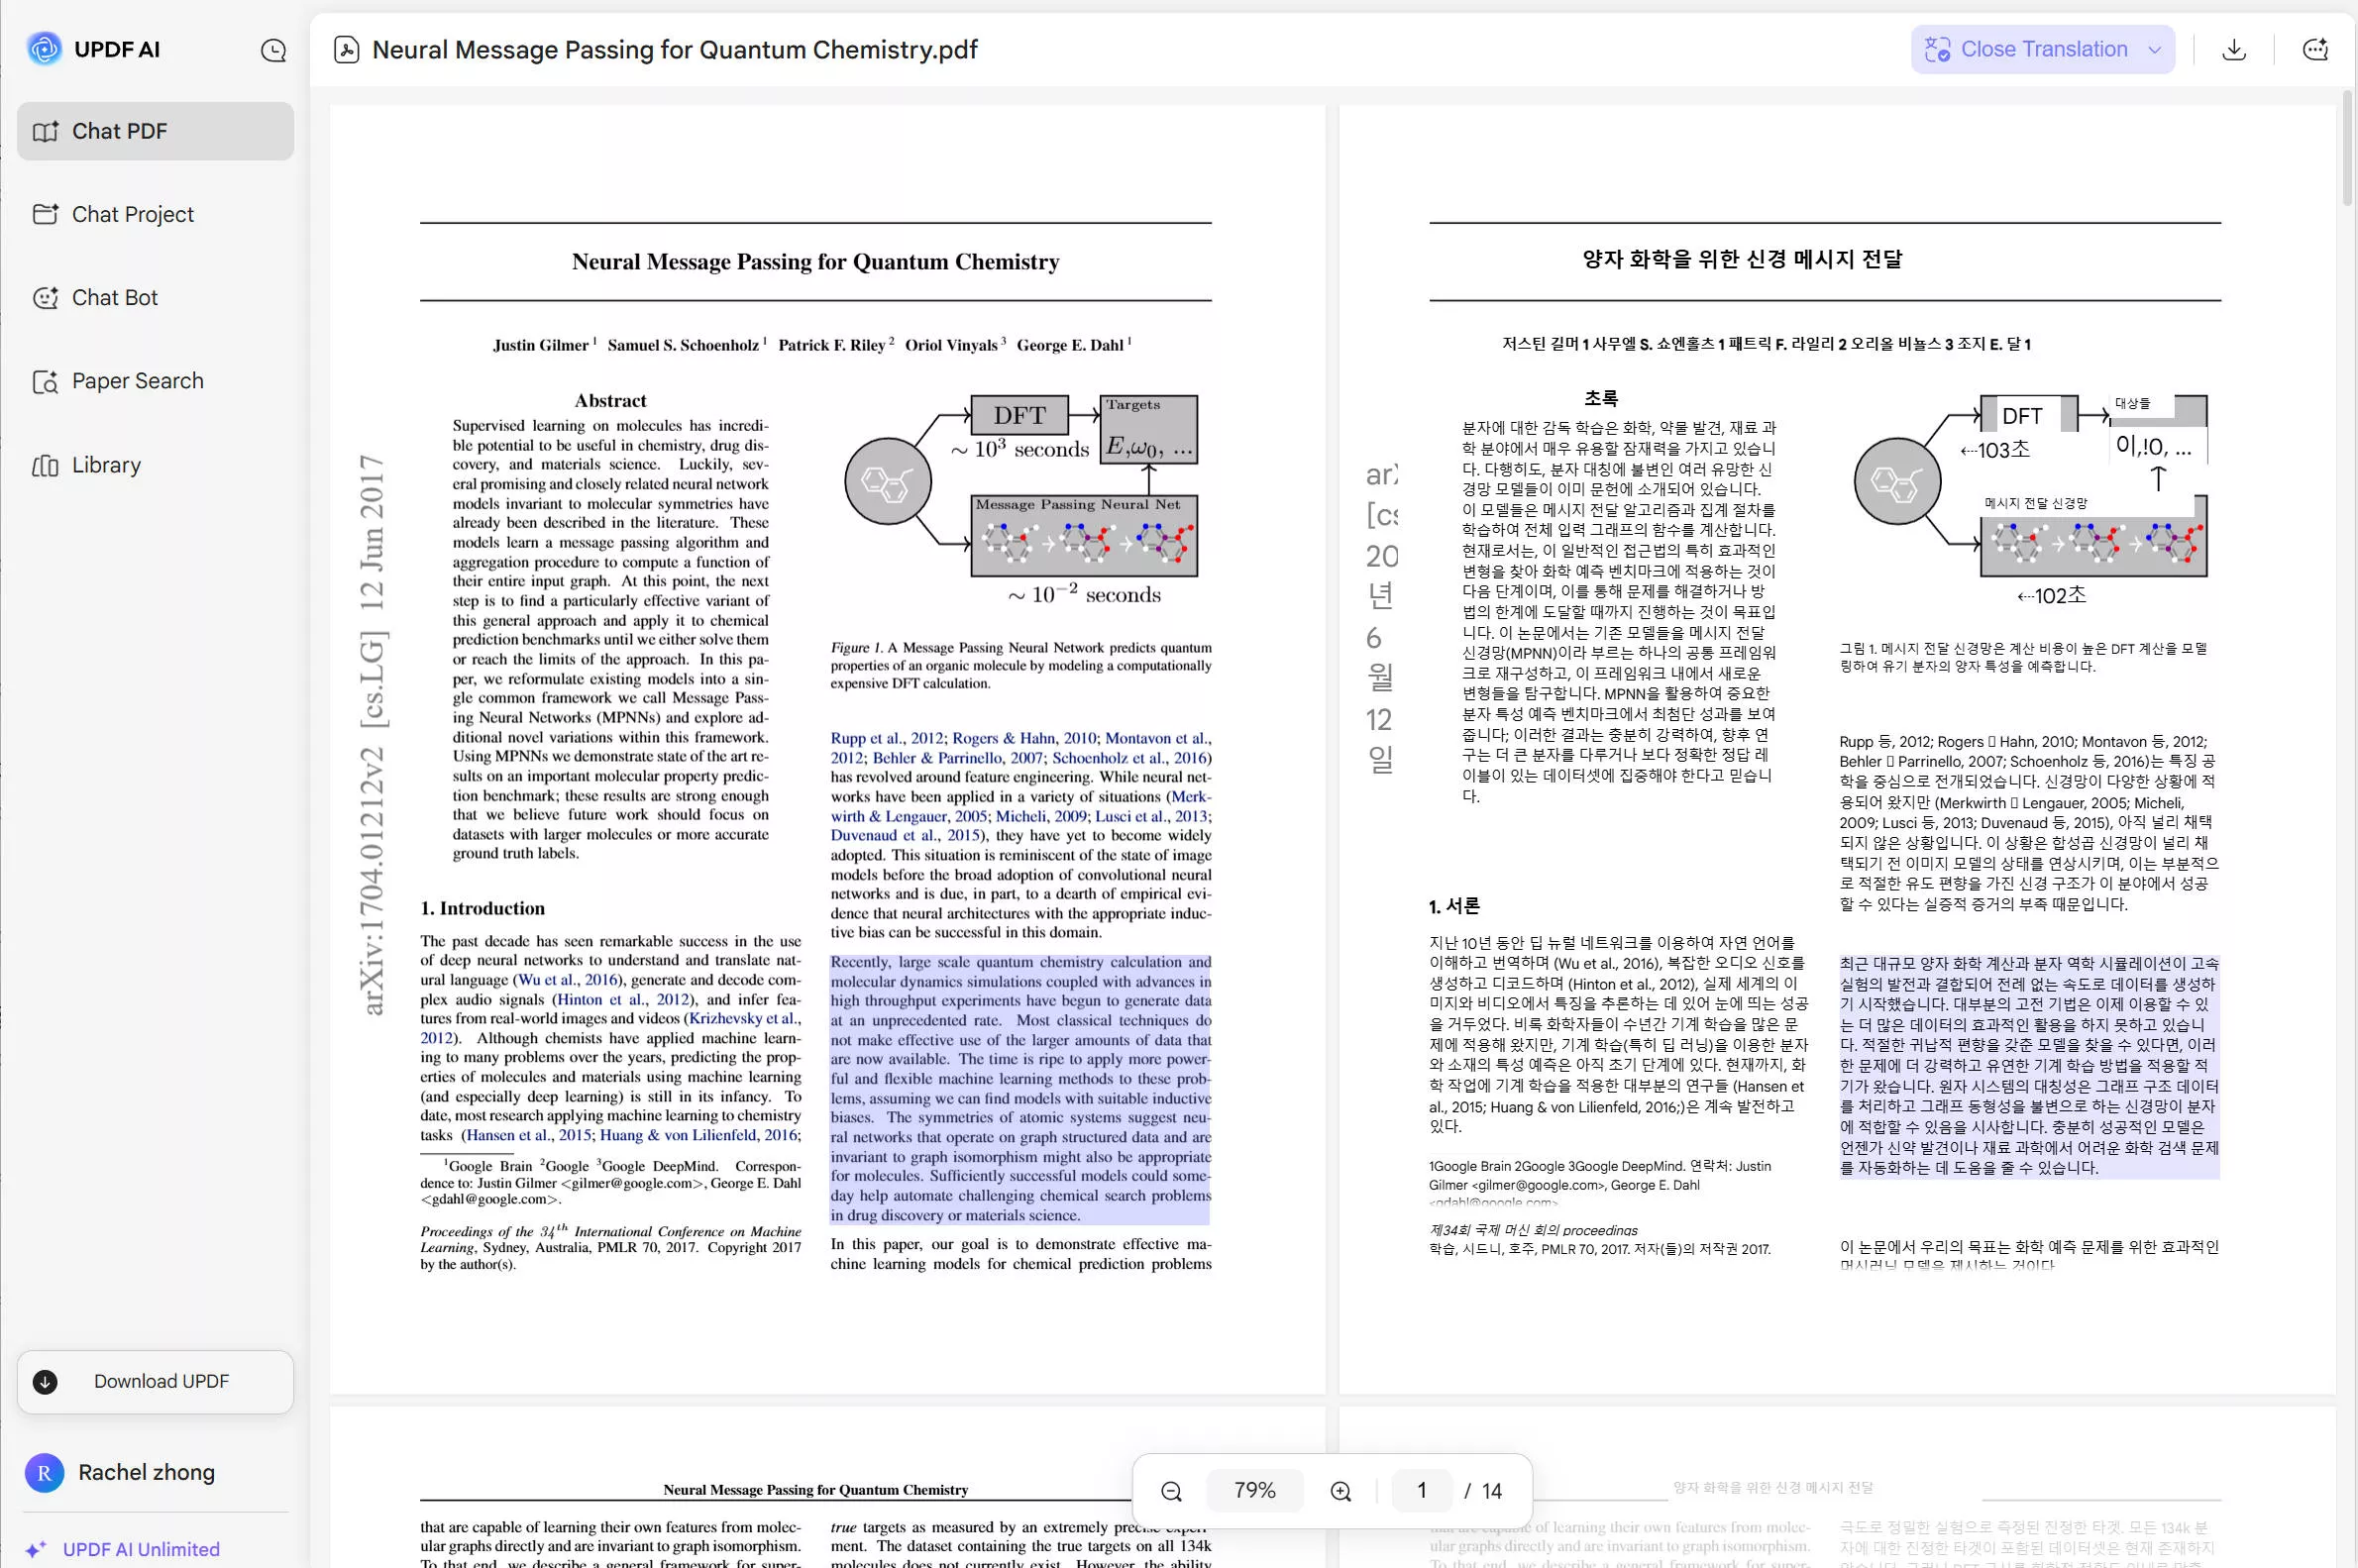Open Paper Search in sidebar
The width and height of the screenshot is (2358, 1568).
(155, 381)
